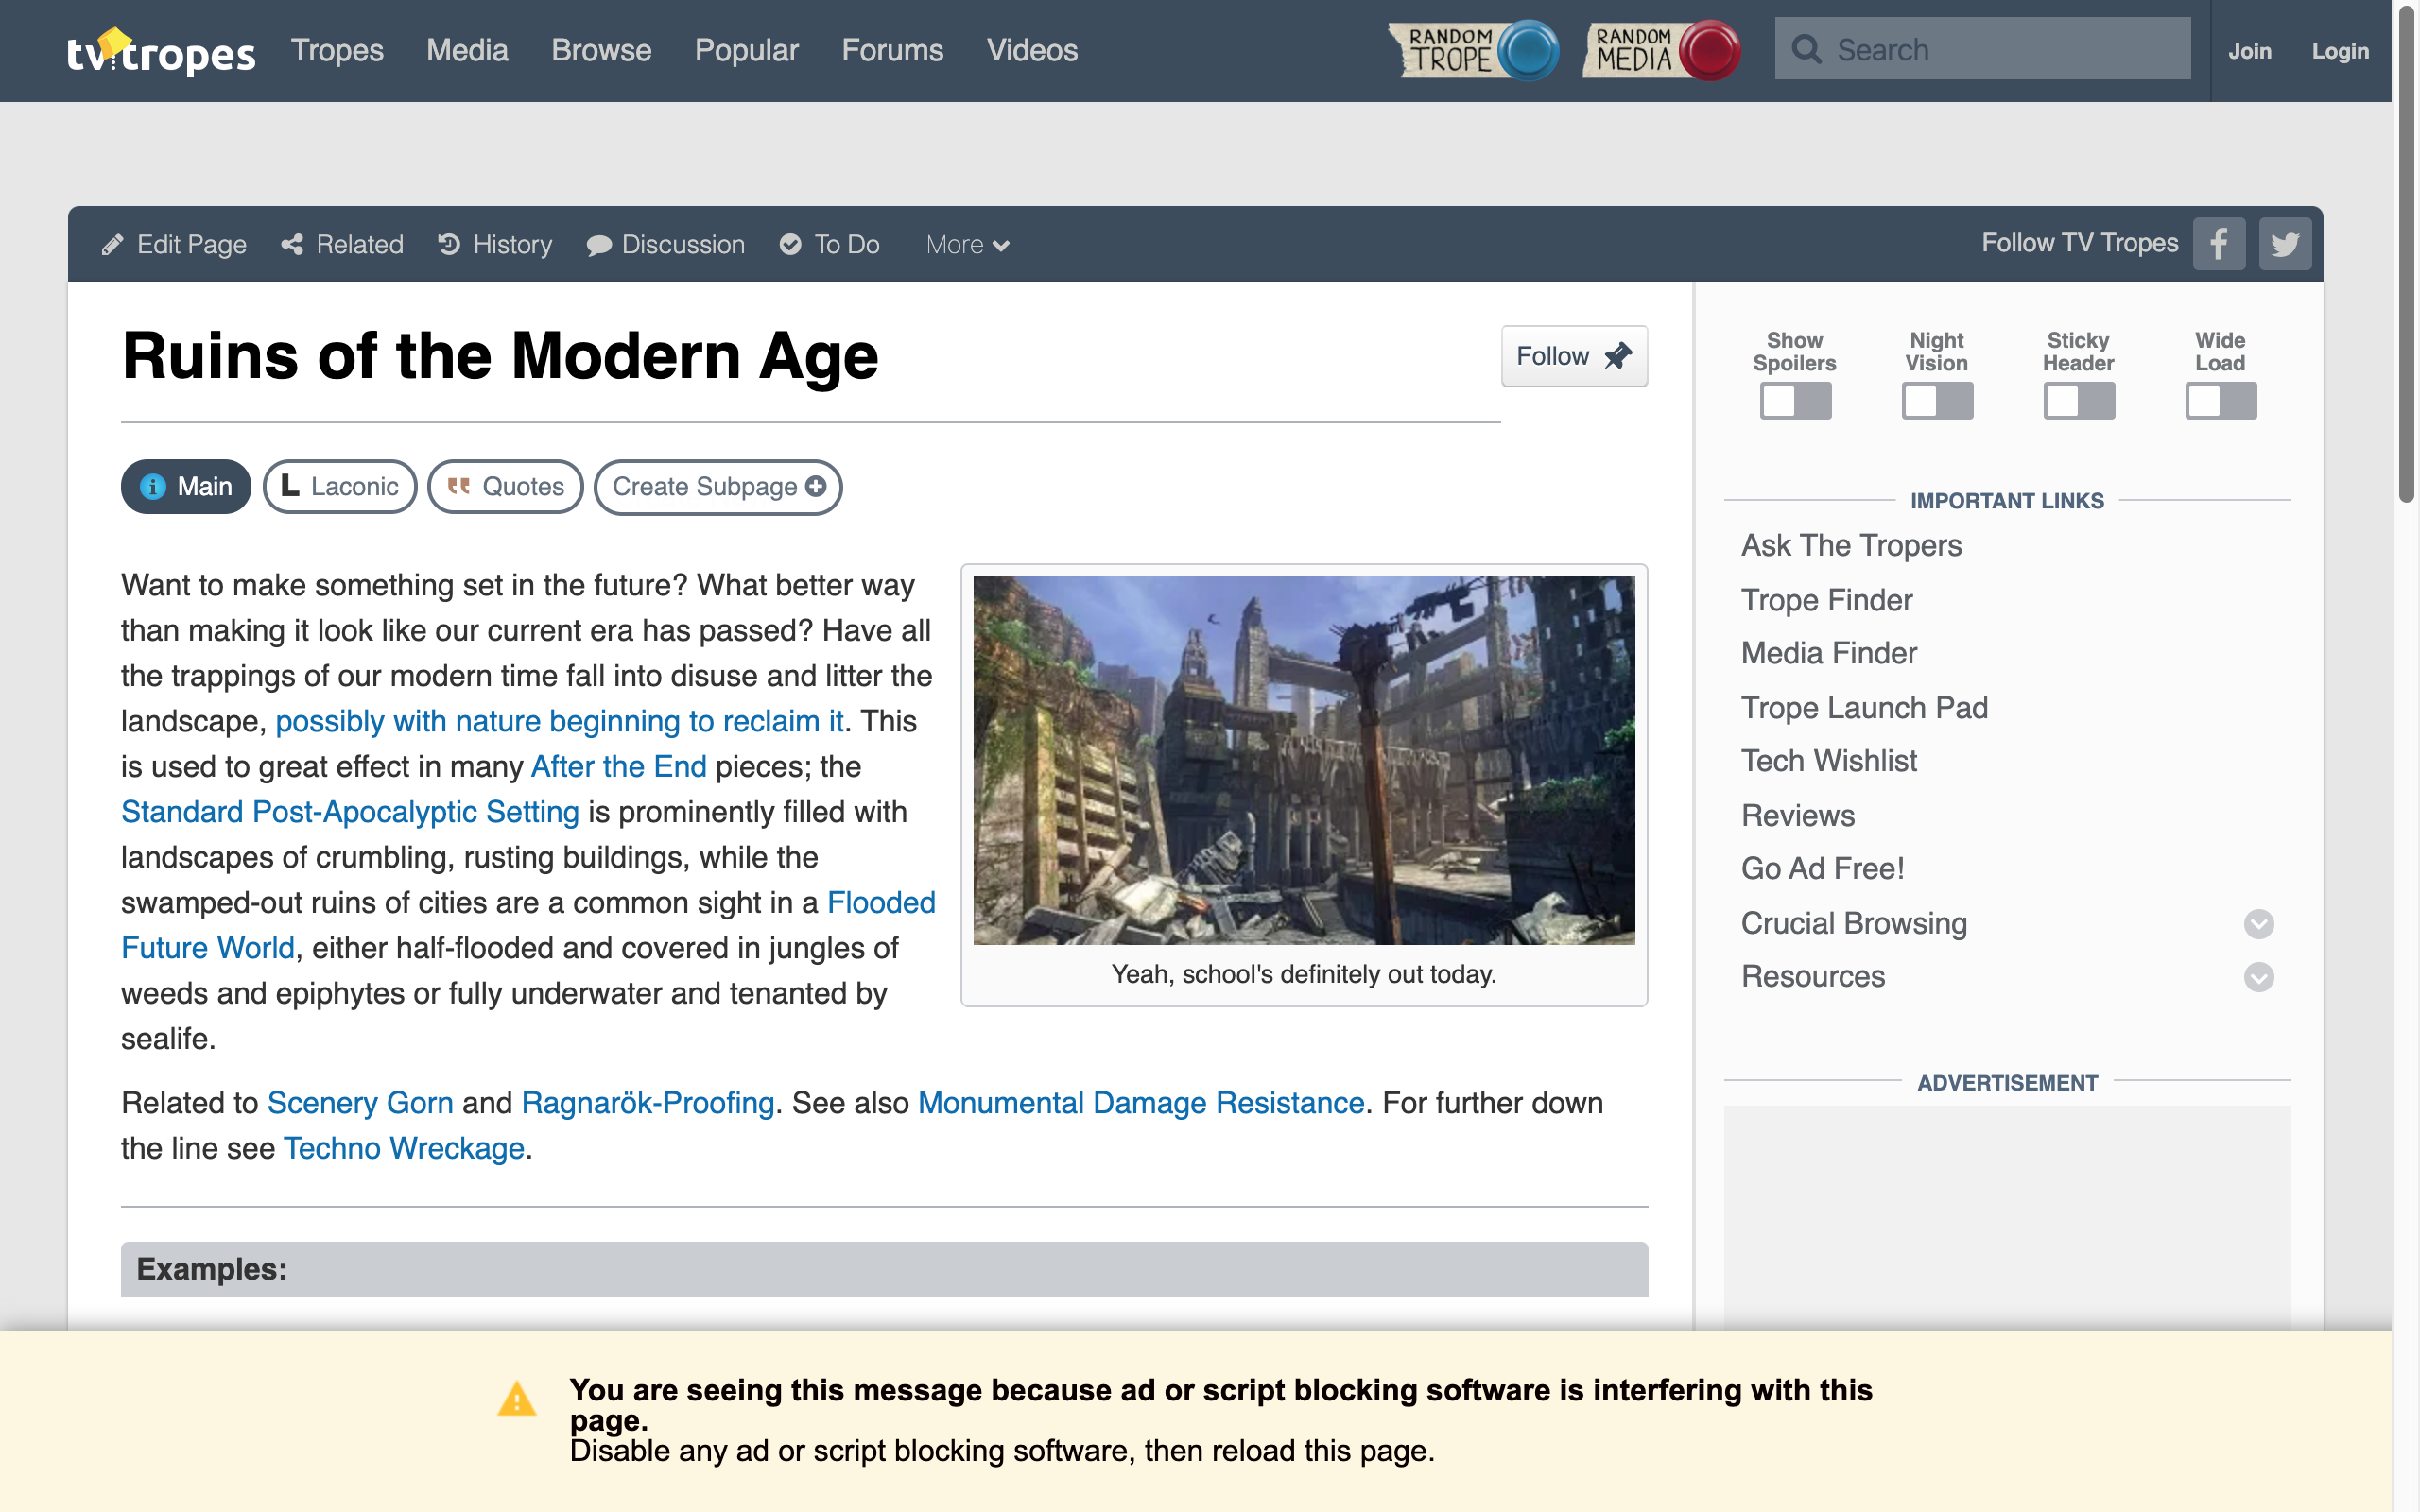Go to the Forums menu item
Screen dimensions: 2420x1512
coord(892,50)
